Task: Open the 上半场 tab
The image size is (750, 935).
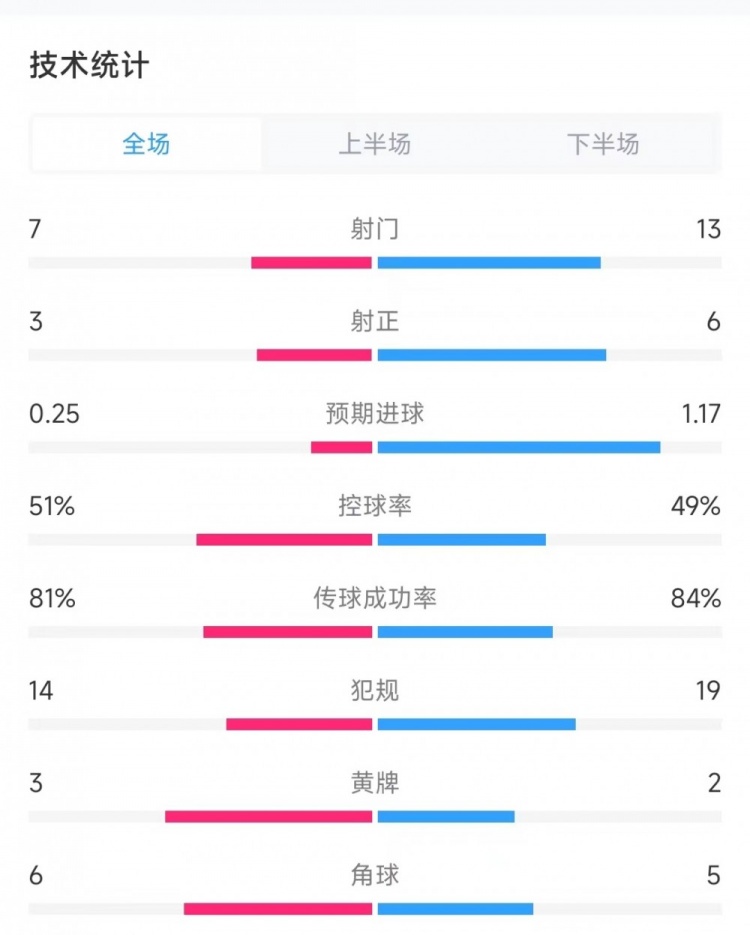Action: pyautogui.click(x=374, y=144)
